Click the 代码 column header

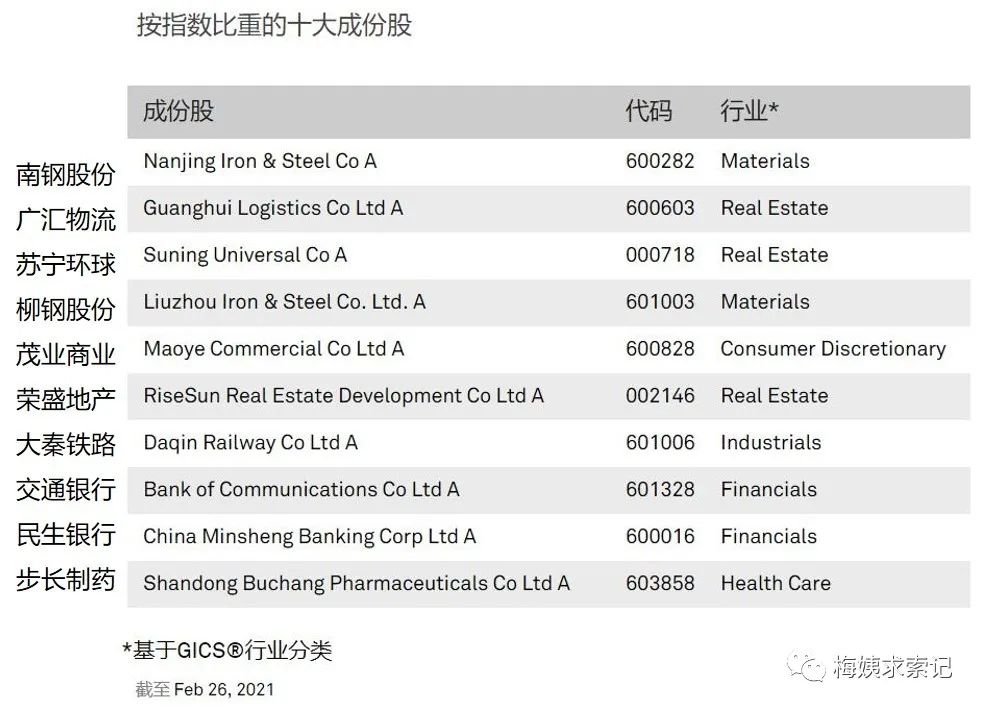648,111
